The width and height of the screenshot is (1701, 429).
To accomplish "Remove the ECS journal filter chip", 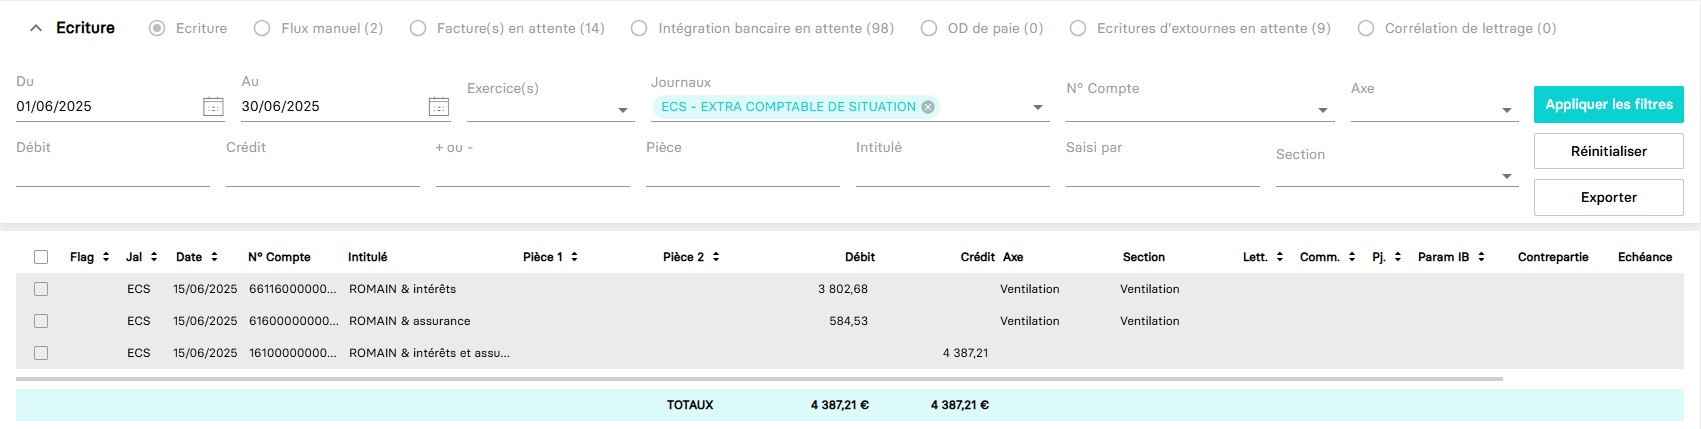I will click(928, 107).
